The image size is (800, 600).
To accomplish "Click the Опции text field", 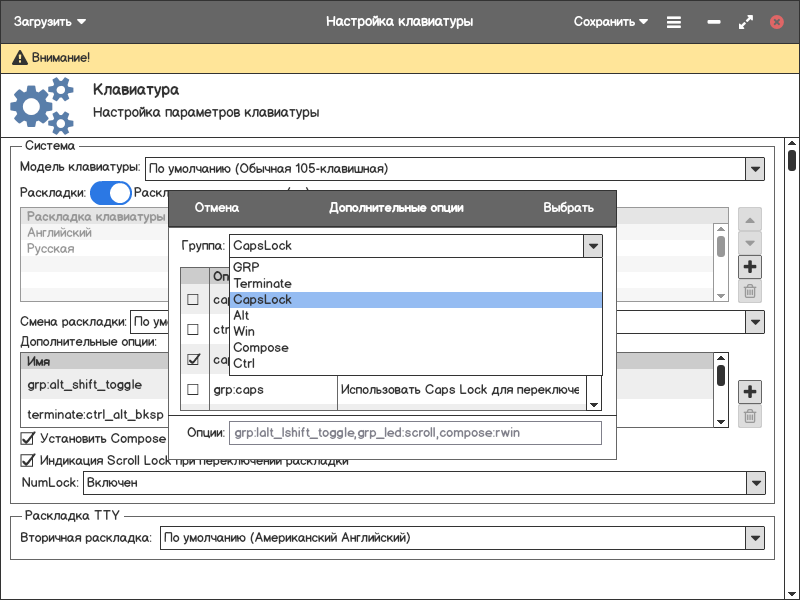I will [415, 433].
